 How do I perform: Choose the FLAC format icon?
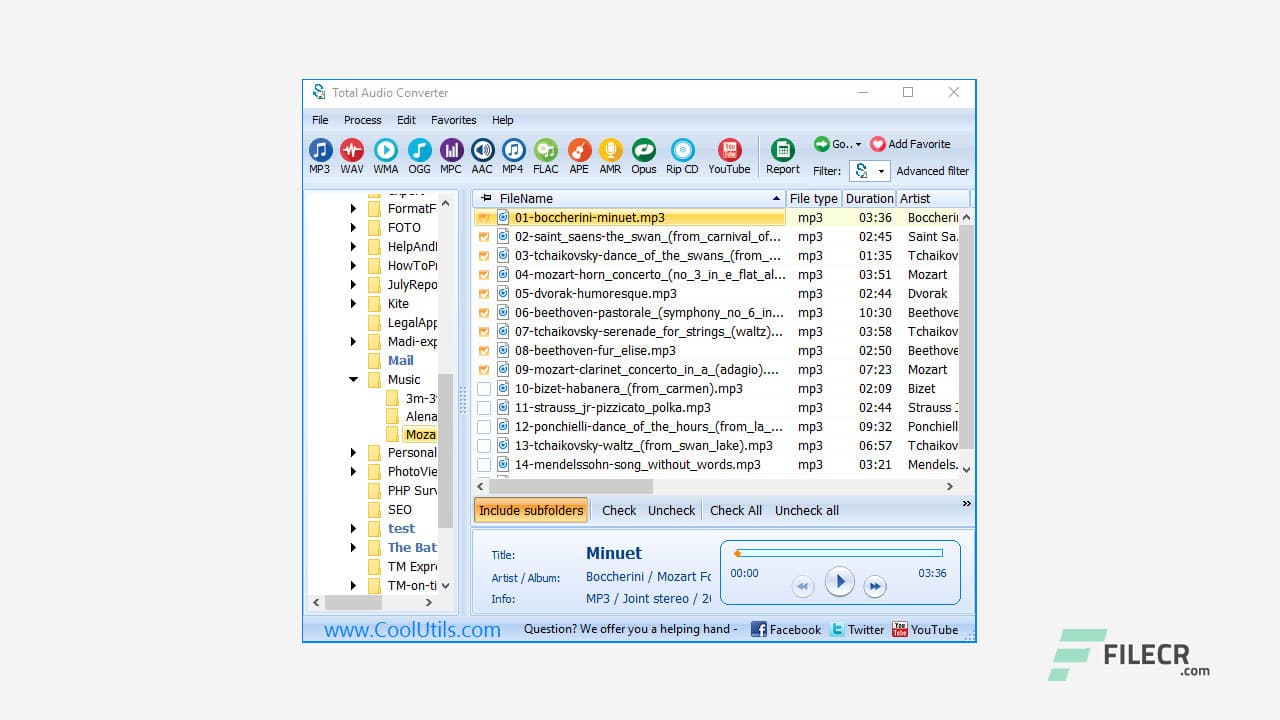click(x=545, y=150)
